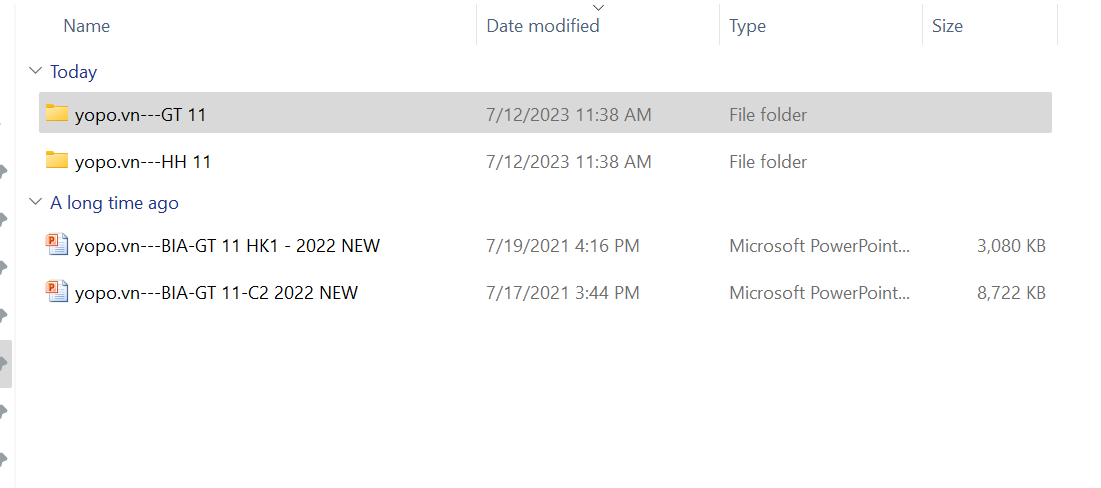The height and width of the screenshot is (488, 1101).
Task: Click the PowerPoint icon for BIA-GT 11 HK1
Action: pyautogui.click(x=57, y=244)
